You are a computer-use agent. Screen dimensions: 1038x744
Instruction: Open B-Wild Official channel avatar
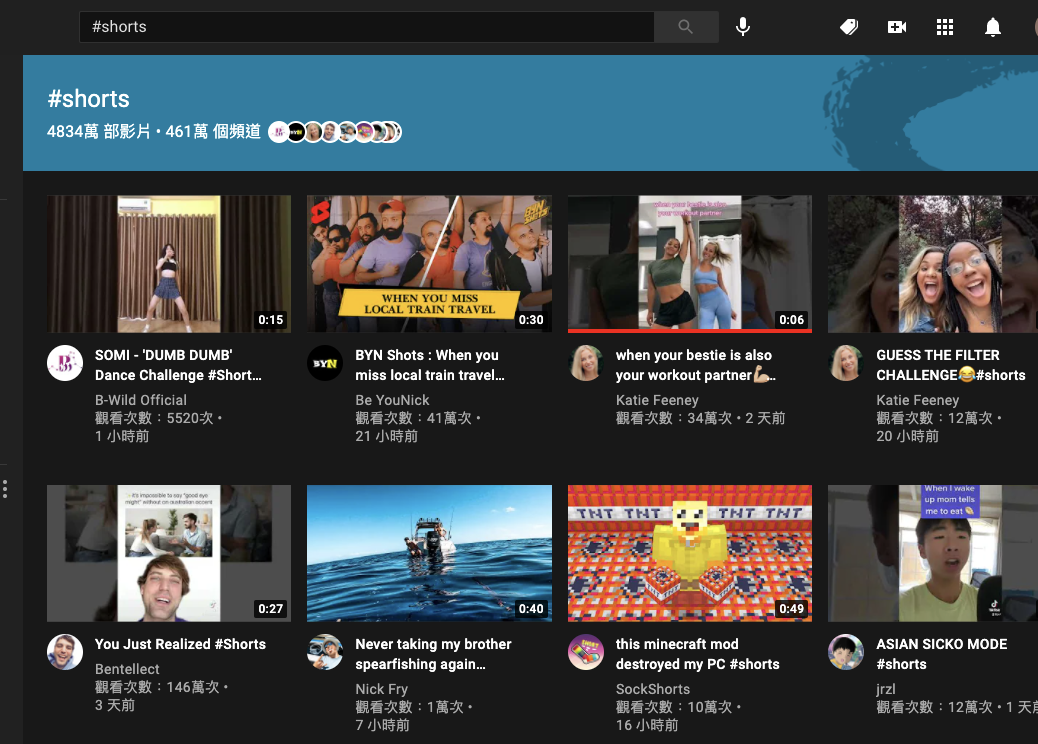[x=65, y=363]
